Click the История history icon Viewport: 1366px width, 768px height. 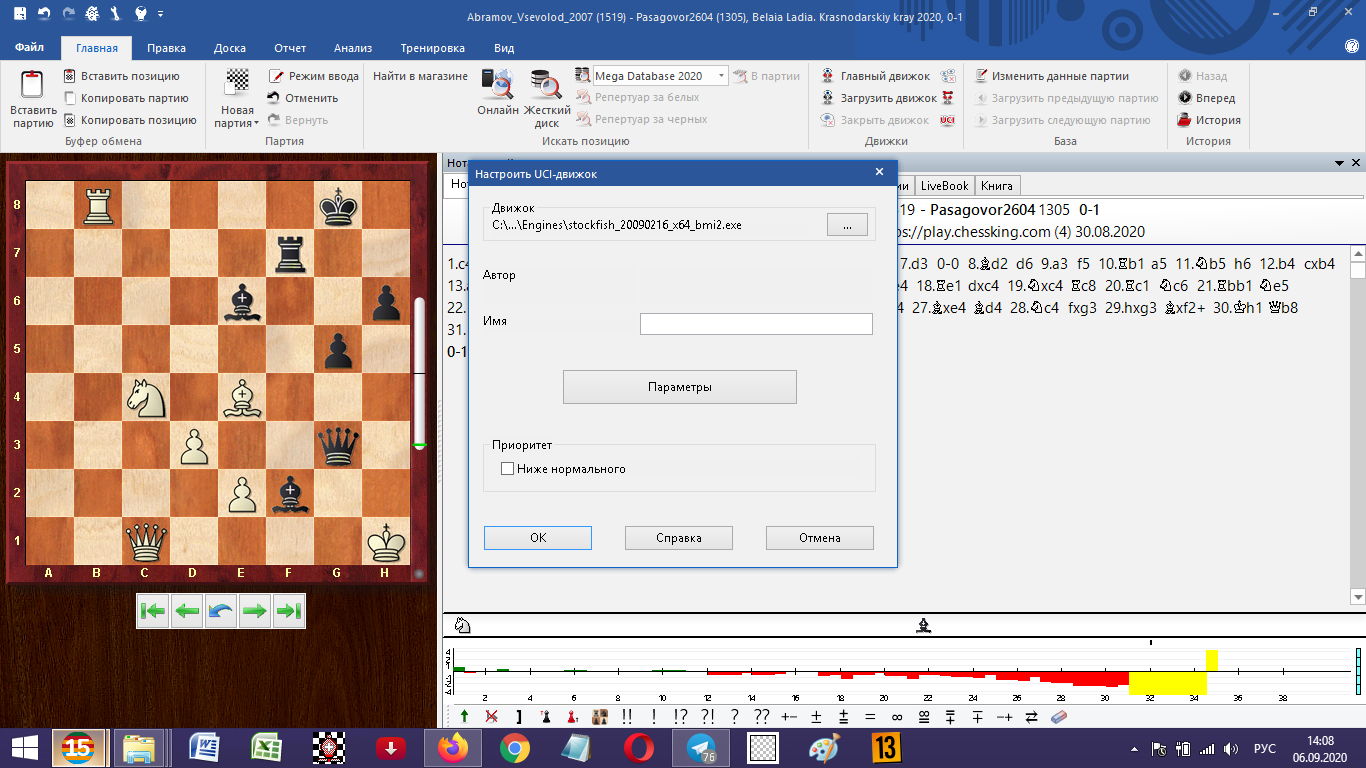pos(1185,120)
